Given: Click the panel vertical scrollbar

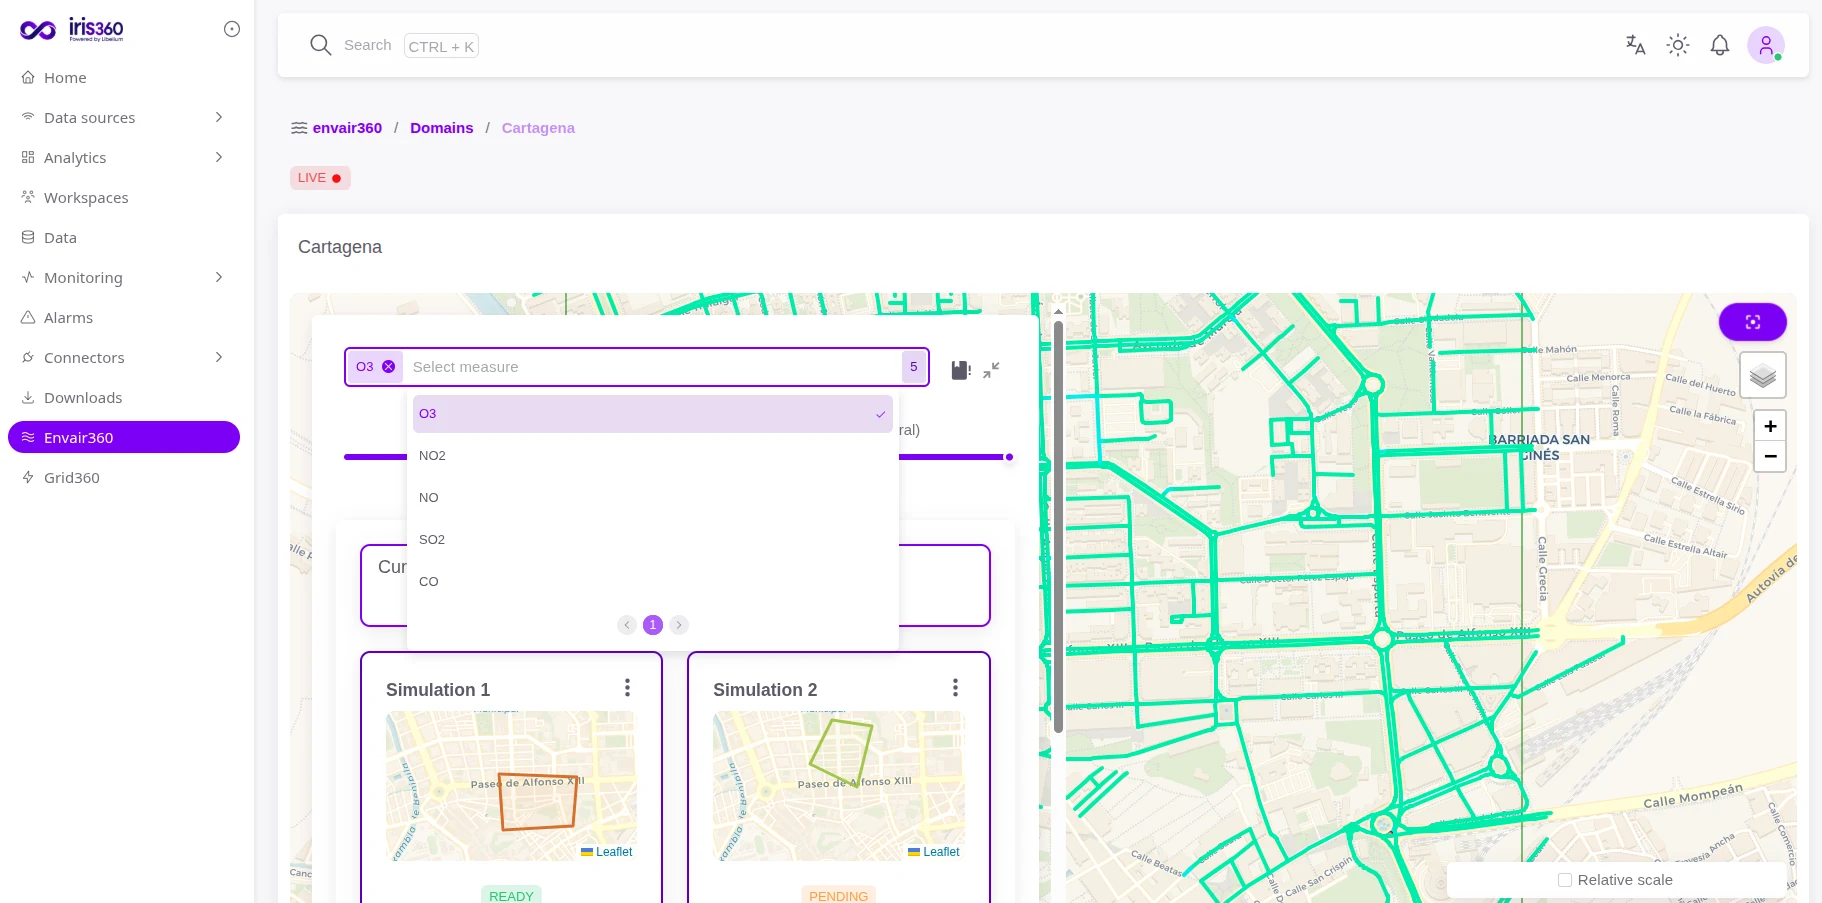Looking at the screenshot, I should point(1058,526).
